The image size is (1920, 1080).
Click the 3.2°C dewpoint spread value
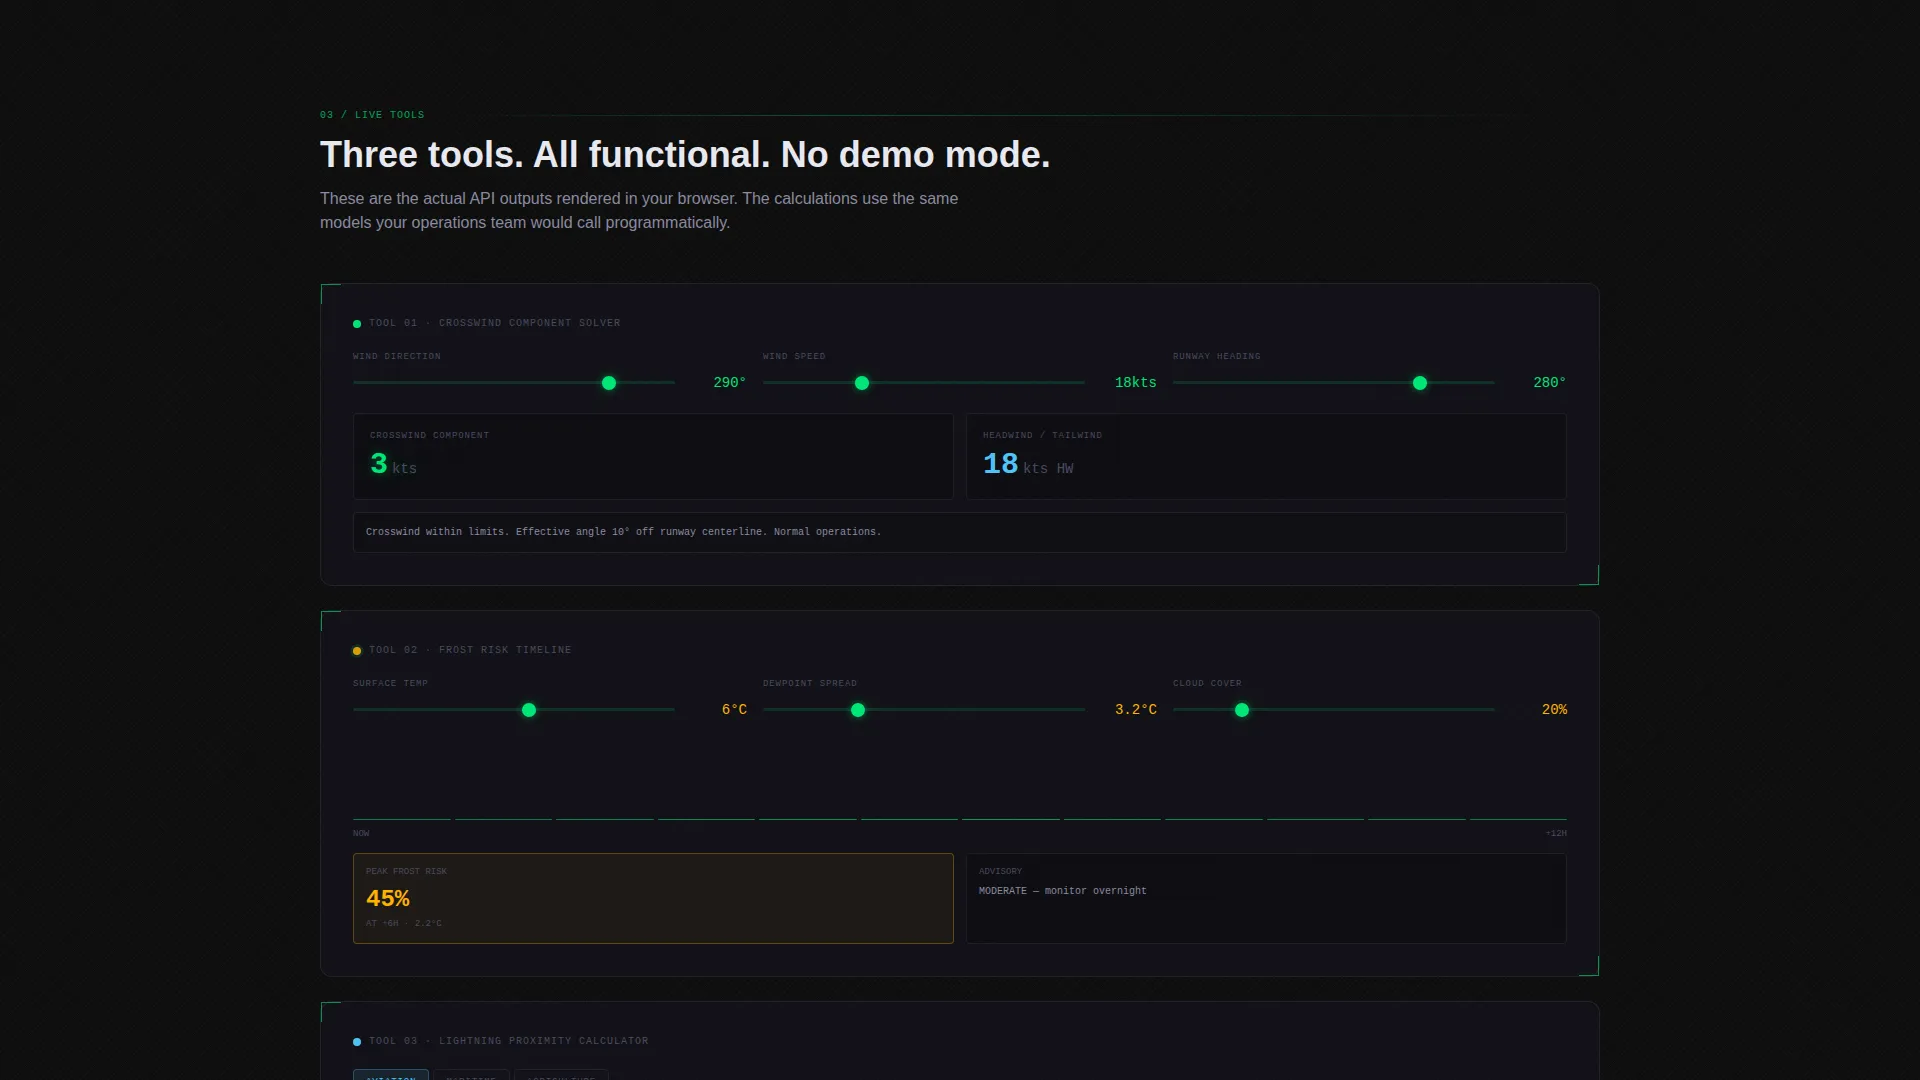tap(1136, 710)
